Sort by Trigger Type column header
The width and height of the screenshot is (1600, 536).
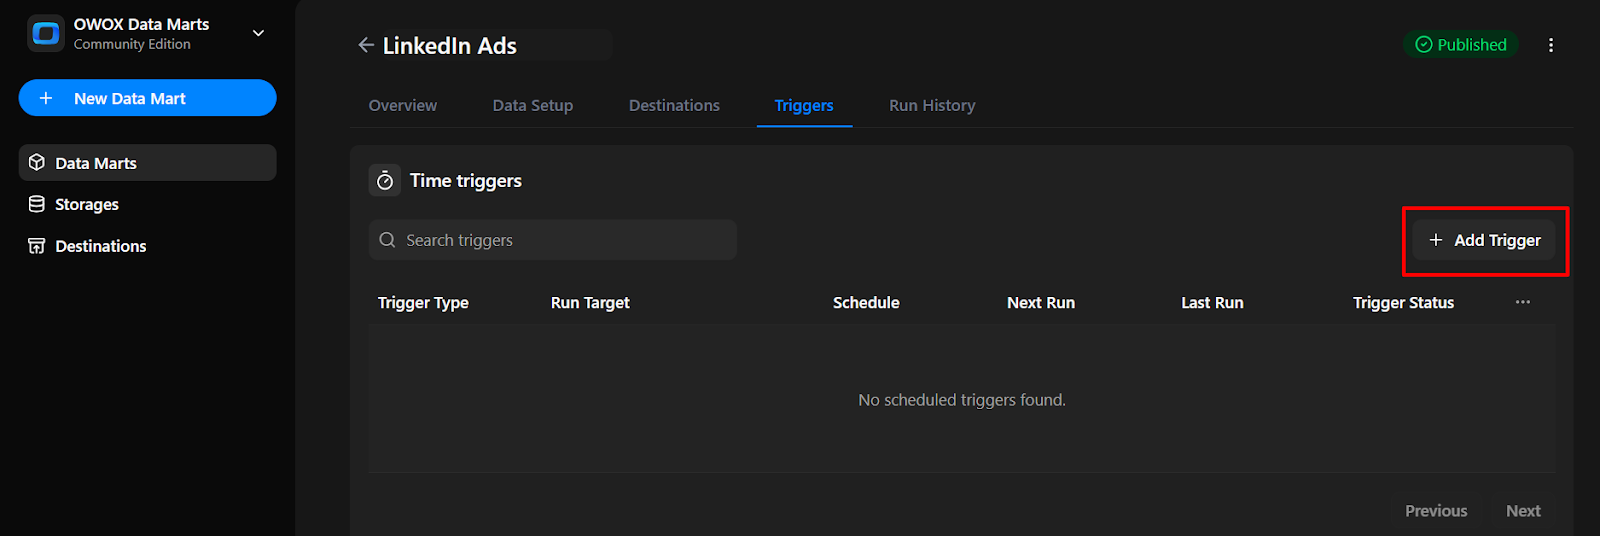pos(423,302)
